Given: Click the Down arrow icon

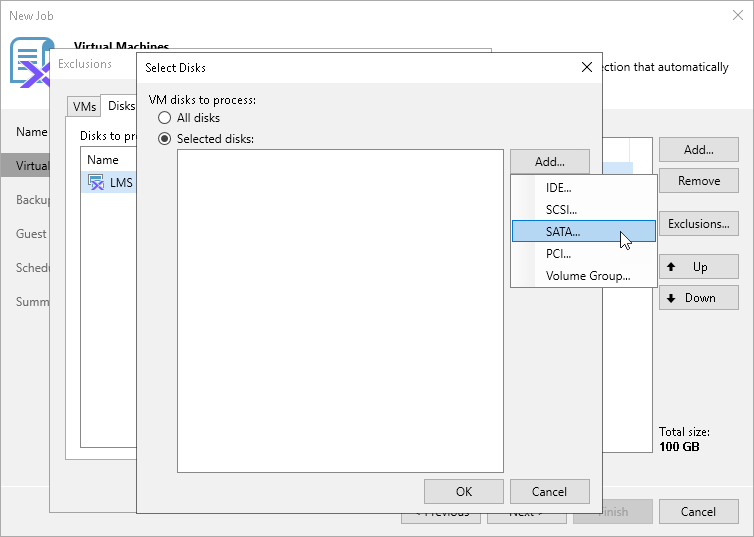Looking at the screenshot, I should tap(671, 298).
